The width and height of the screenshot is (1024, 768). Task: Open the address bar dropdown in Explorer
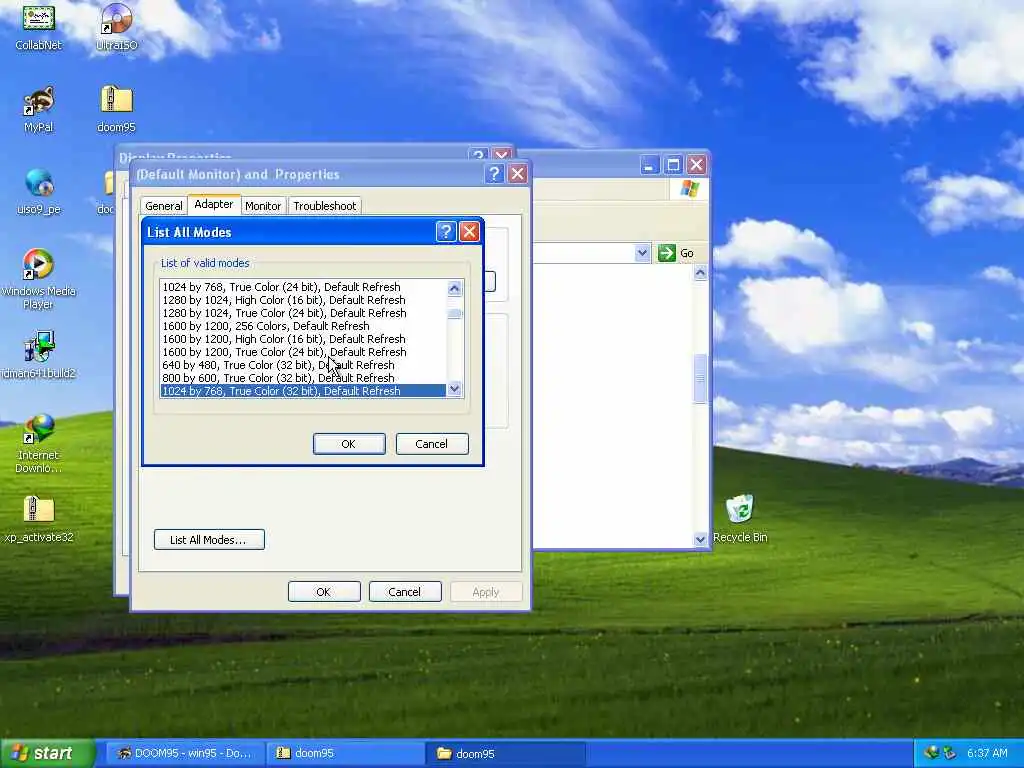tap(643, 253)
